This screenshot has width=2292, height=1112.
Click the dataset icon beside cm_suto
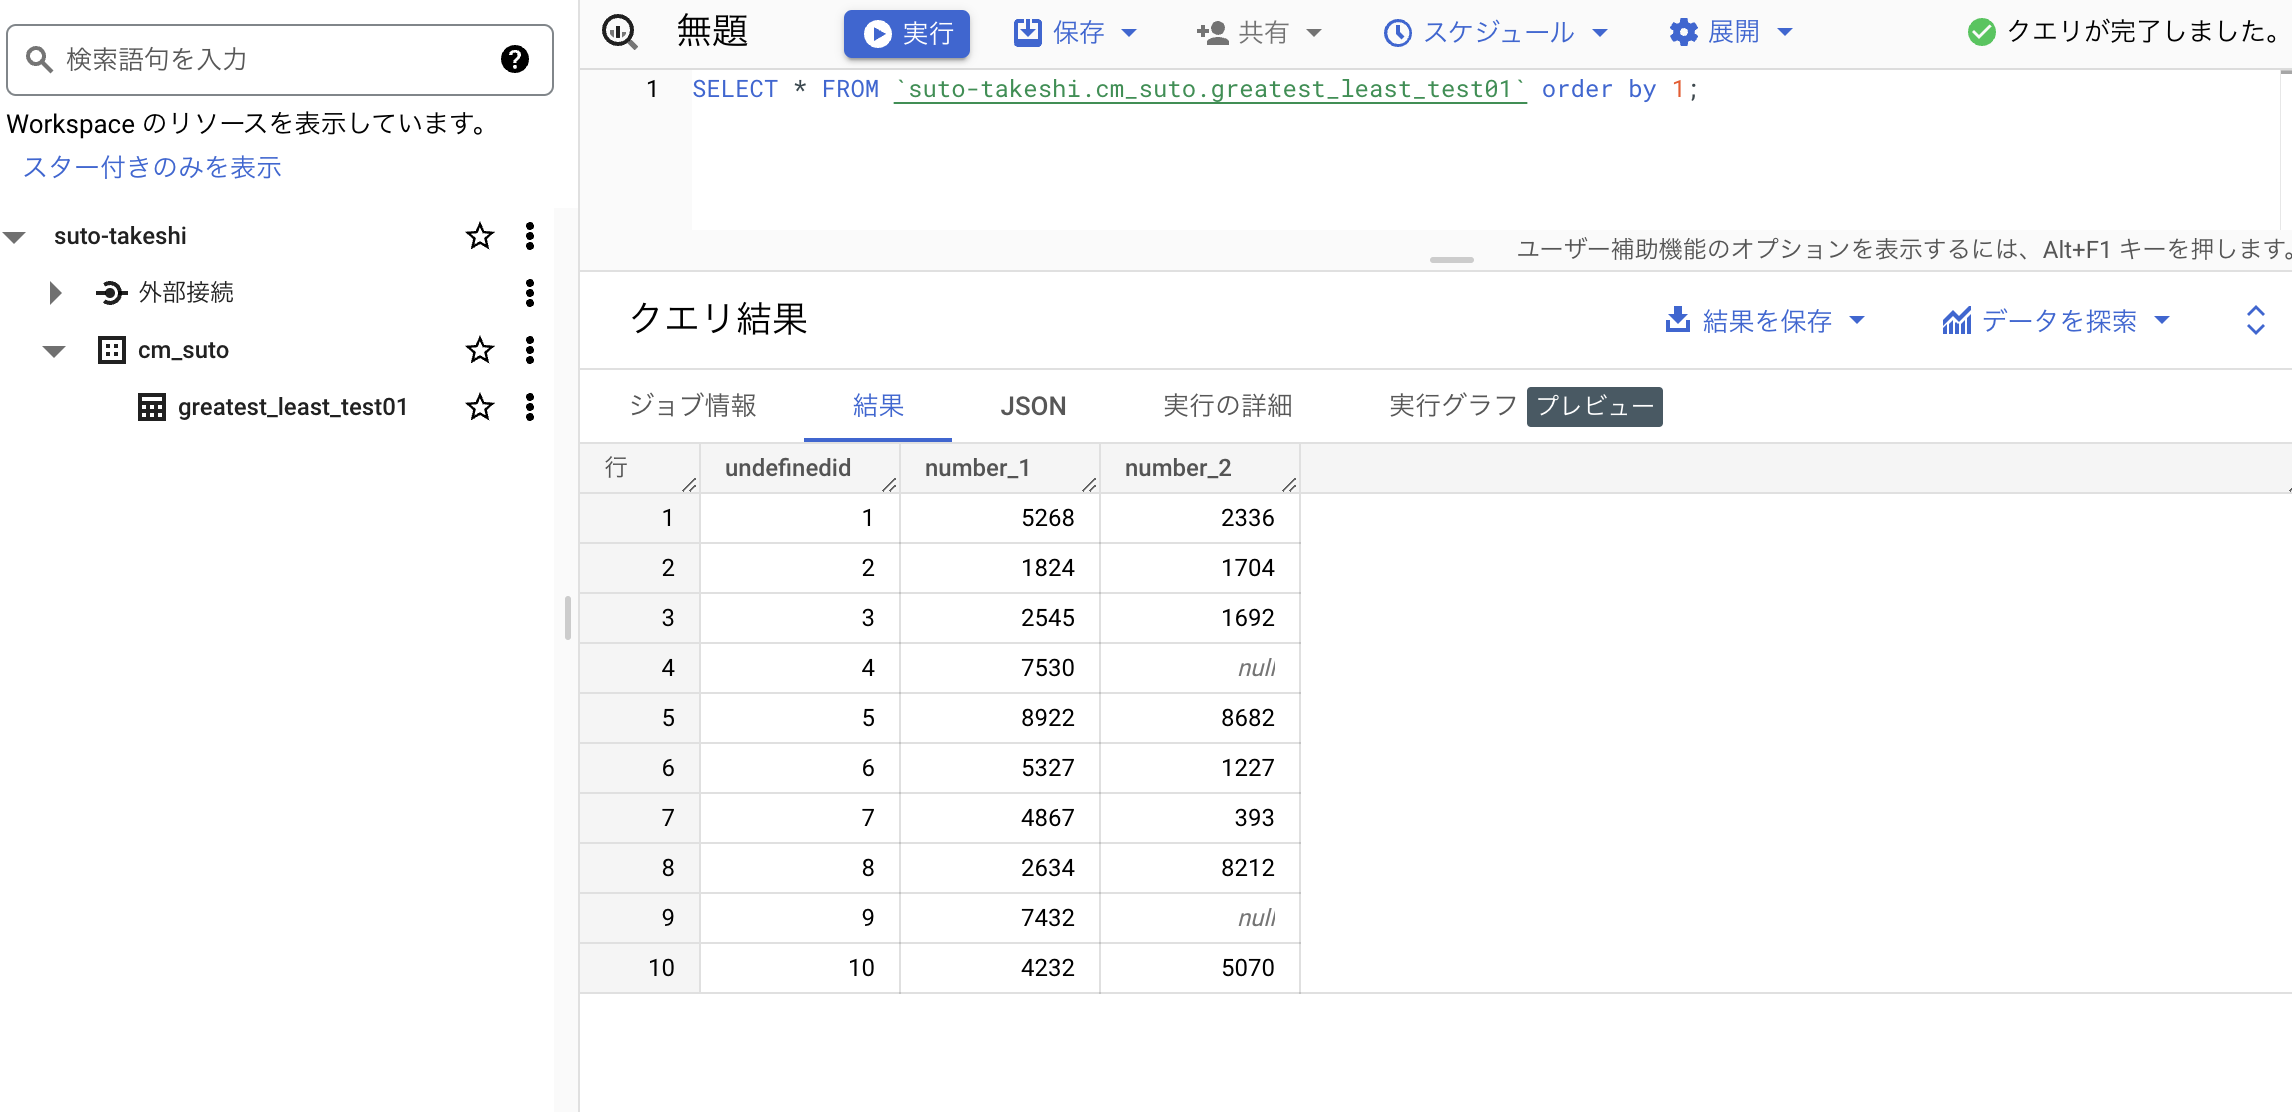click(x=112, y=350)
